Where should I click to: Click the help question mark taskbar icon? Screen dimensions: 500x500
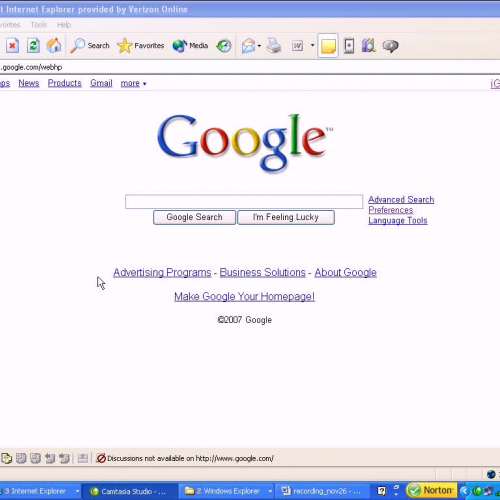click(382, 491)
